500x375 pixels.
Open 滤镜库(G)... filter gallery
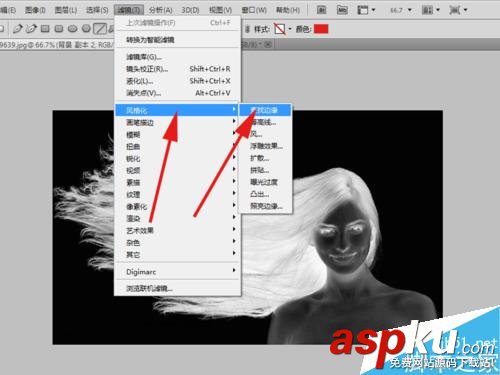[178, 57]
